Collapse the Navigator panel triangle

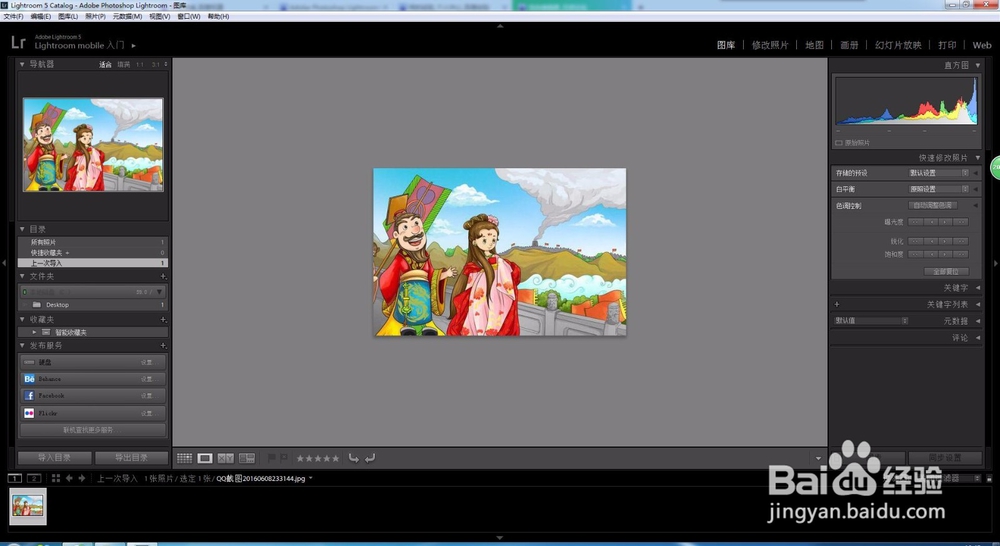(22, 64)
